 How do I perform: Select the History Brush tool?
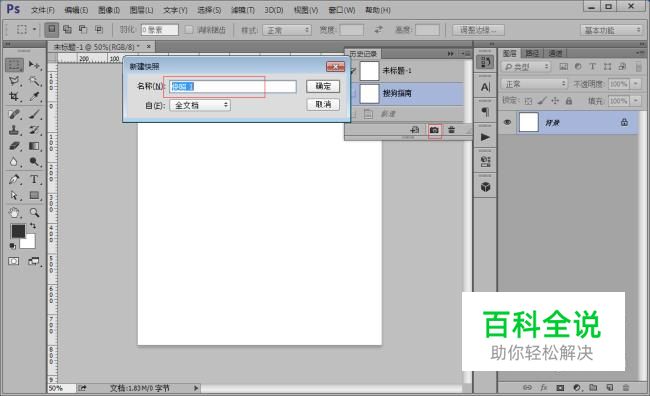(34, 130)
